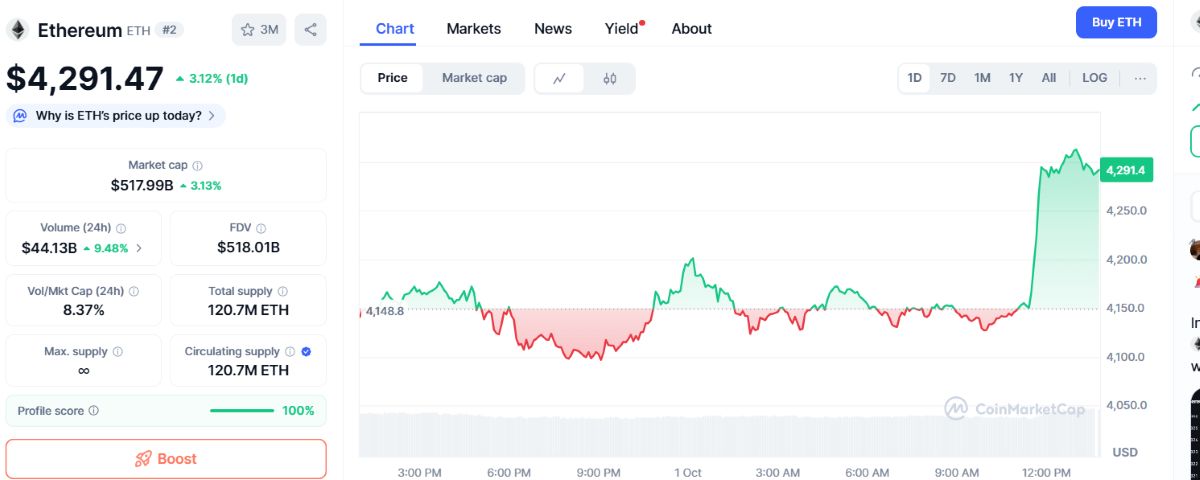Click the $4,291.47 price heading
Viewport: 1200px width, 480px height.
tap(85, 79)
